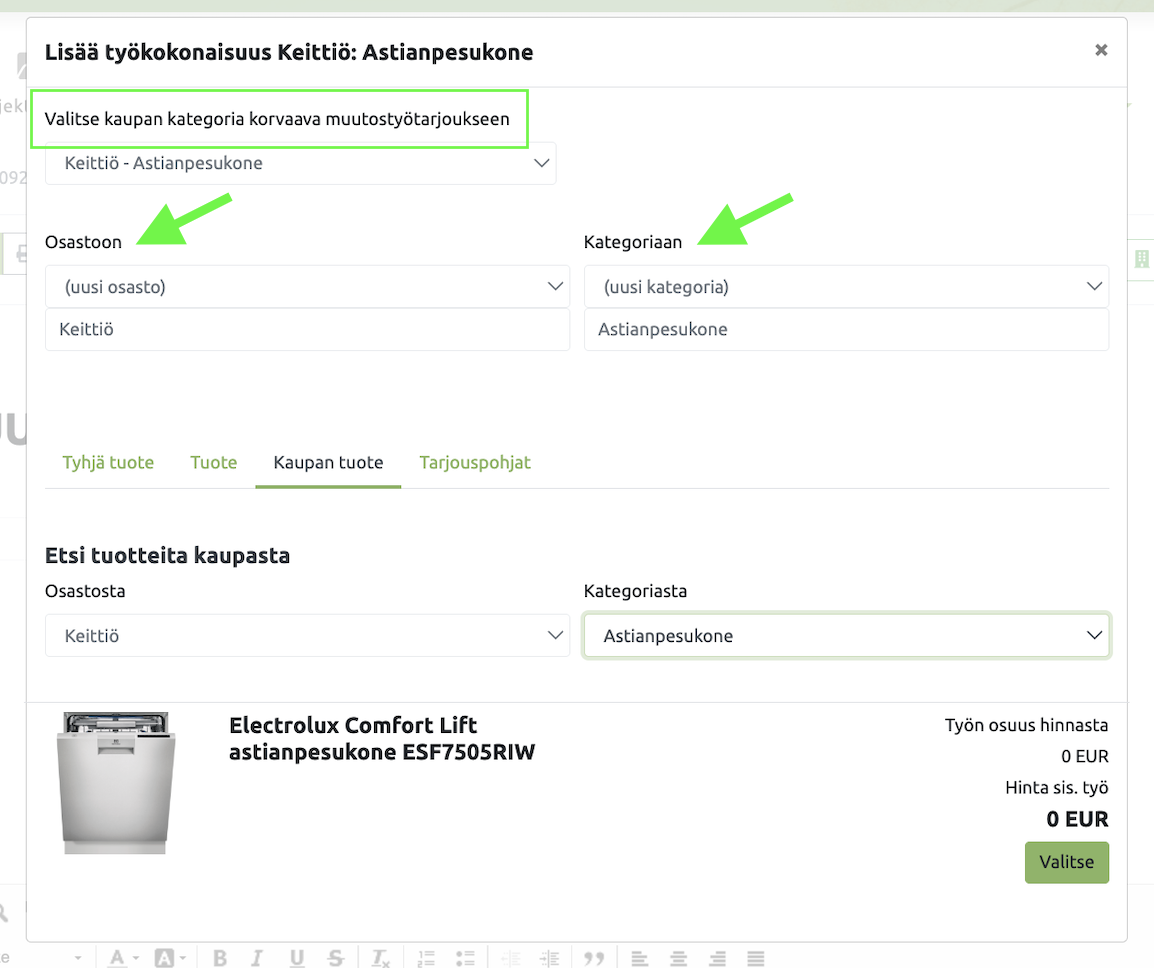Click the new section name field containing Keittiö
The height and width of the screenshot is (968, 1154).
click(x=307, y=329)
